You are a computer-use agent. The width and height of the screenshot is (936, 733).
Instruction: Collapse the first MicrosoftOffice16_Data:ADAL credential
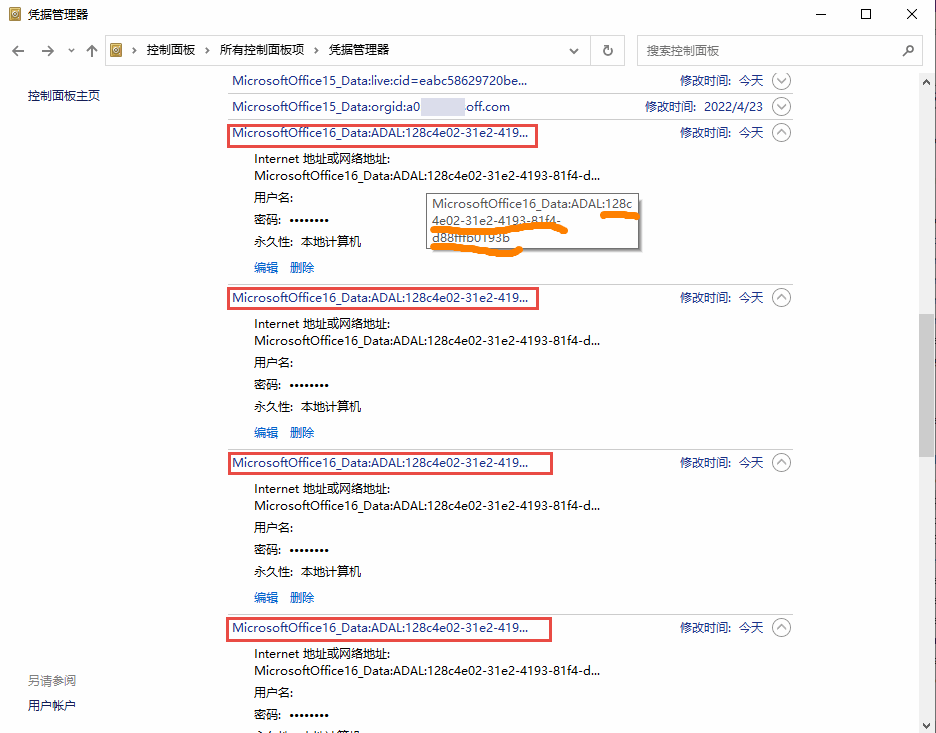pyautogui.click(x=781, y=132)
